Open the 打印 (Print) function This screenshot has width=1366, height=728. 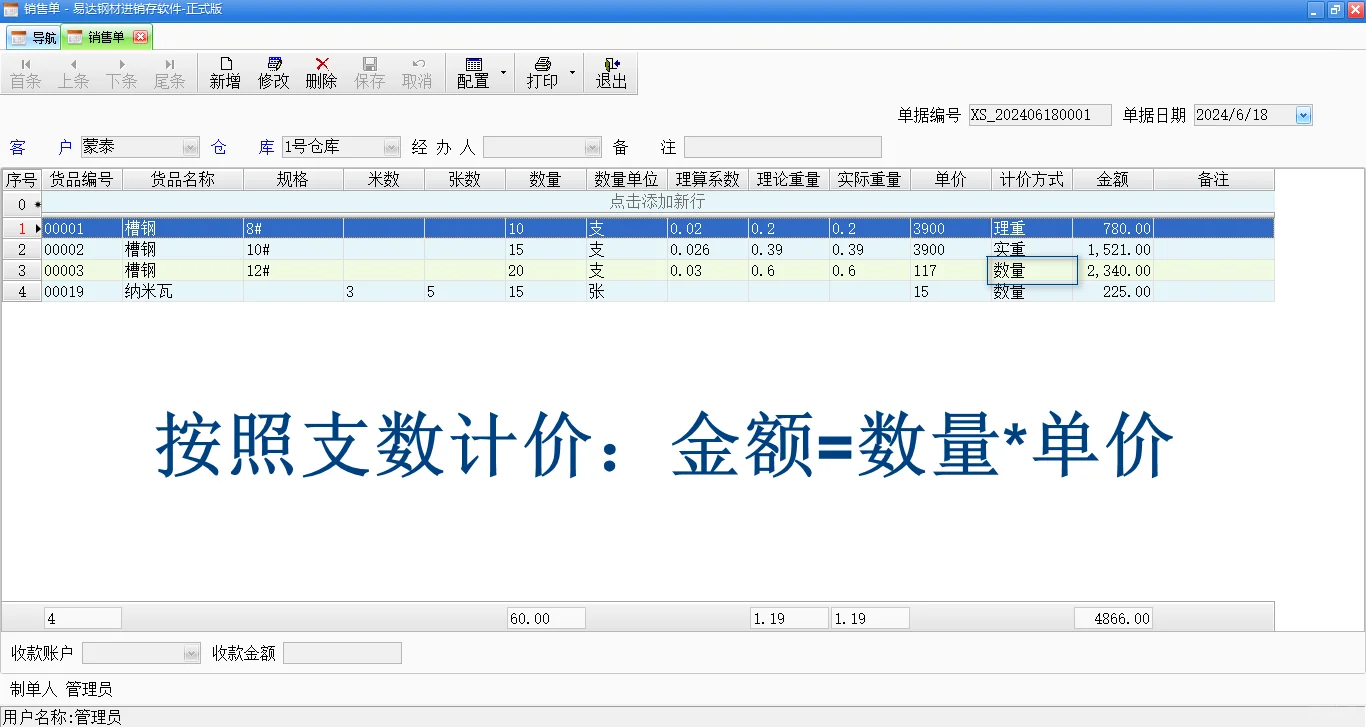[x=544, y=72]
